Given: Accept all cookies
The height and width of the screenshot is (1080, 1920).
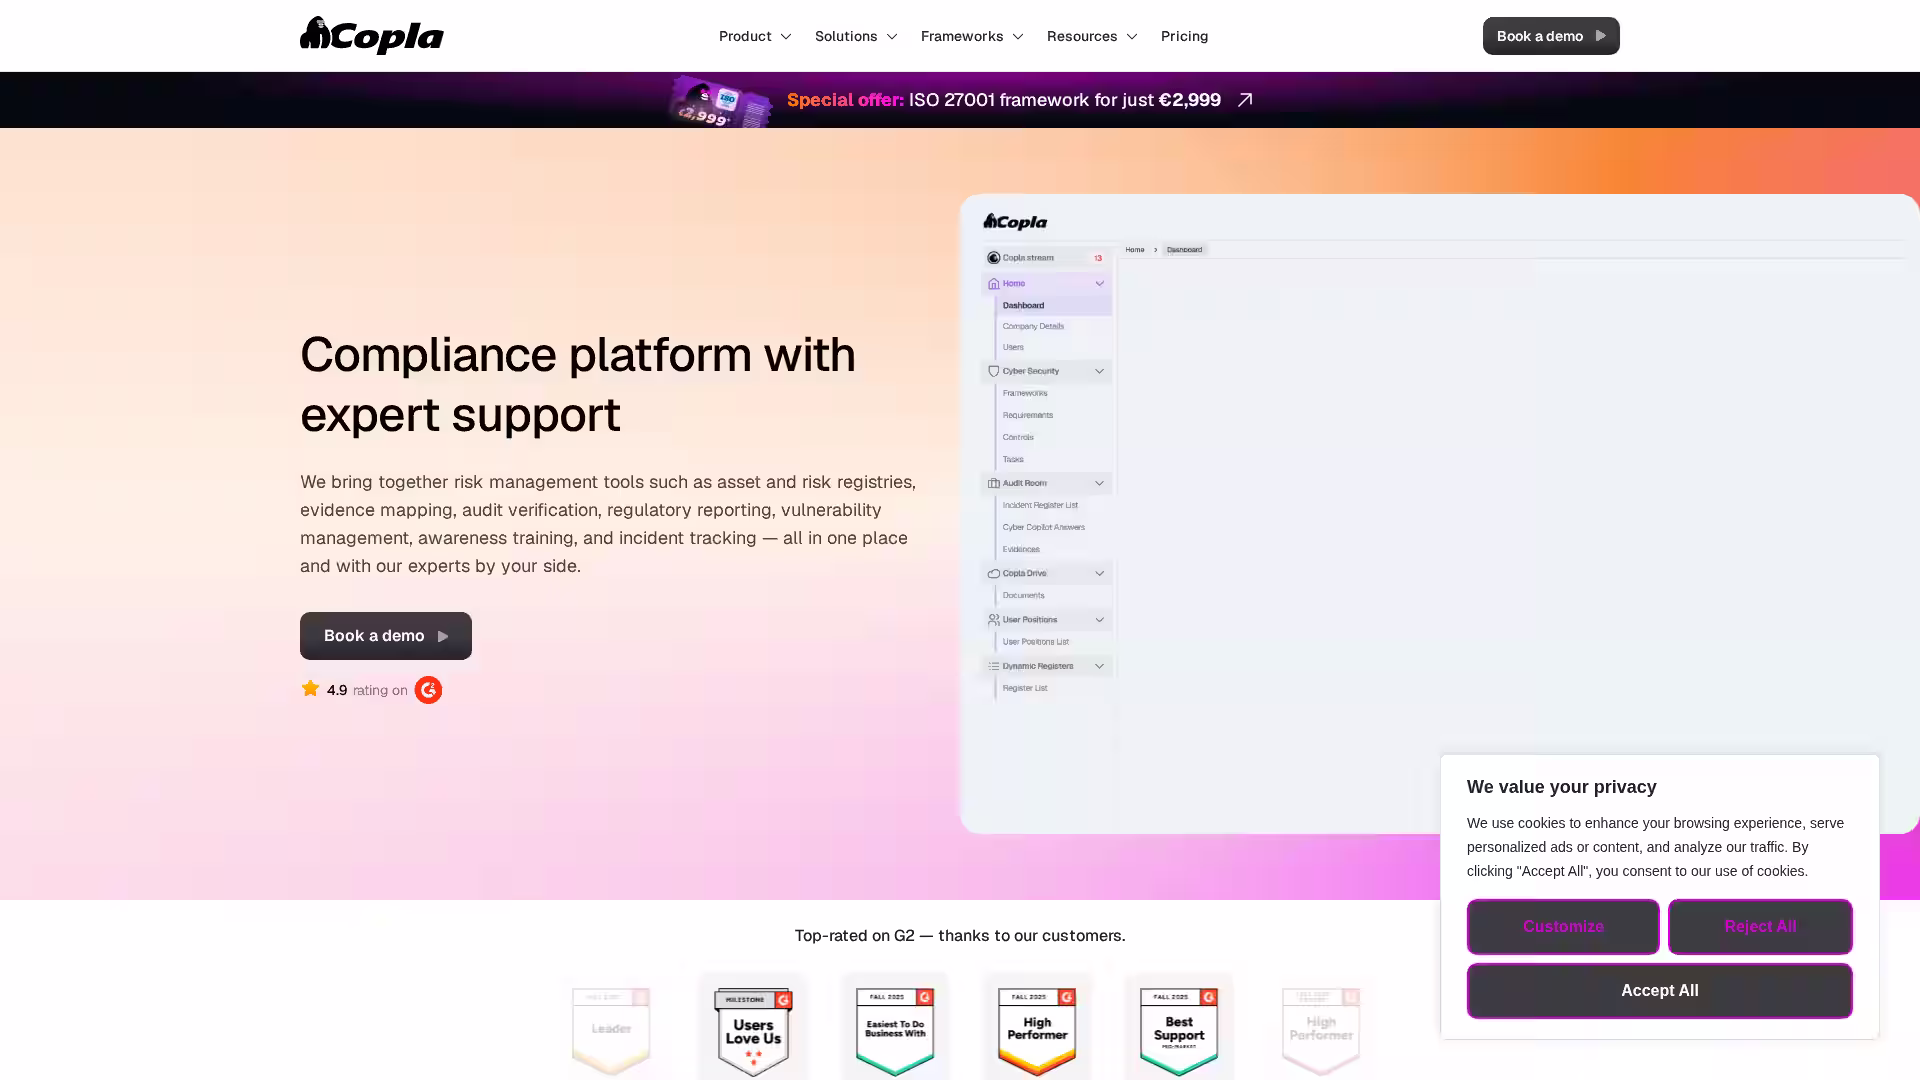Looking at the screenshot, I should click(x=1659, y=991).
